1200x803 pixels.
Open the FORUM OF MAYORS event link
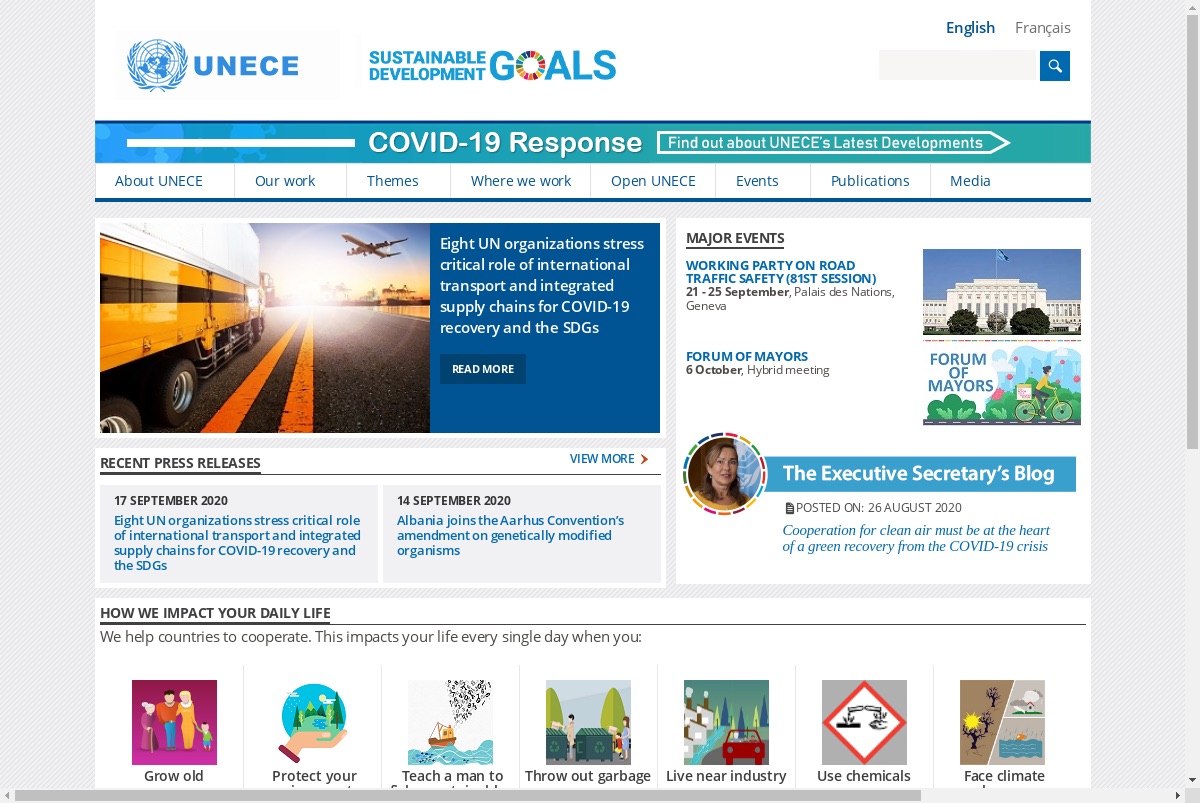pos(747,356)
